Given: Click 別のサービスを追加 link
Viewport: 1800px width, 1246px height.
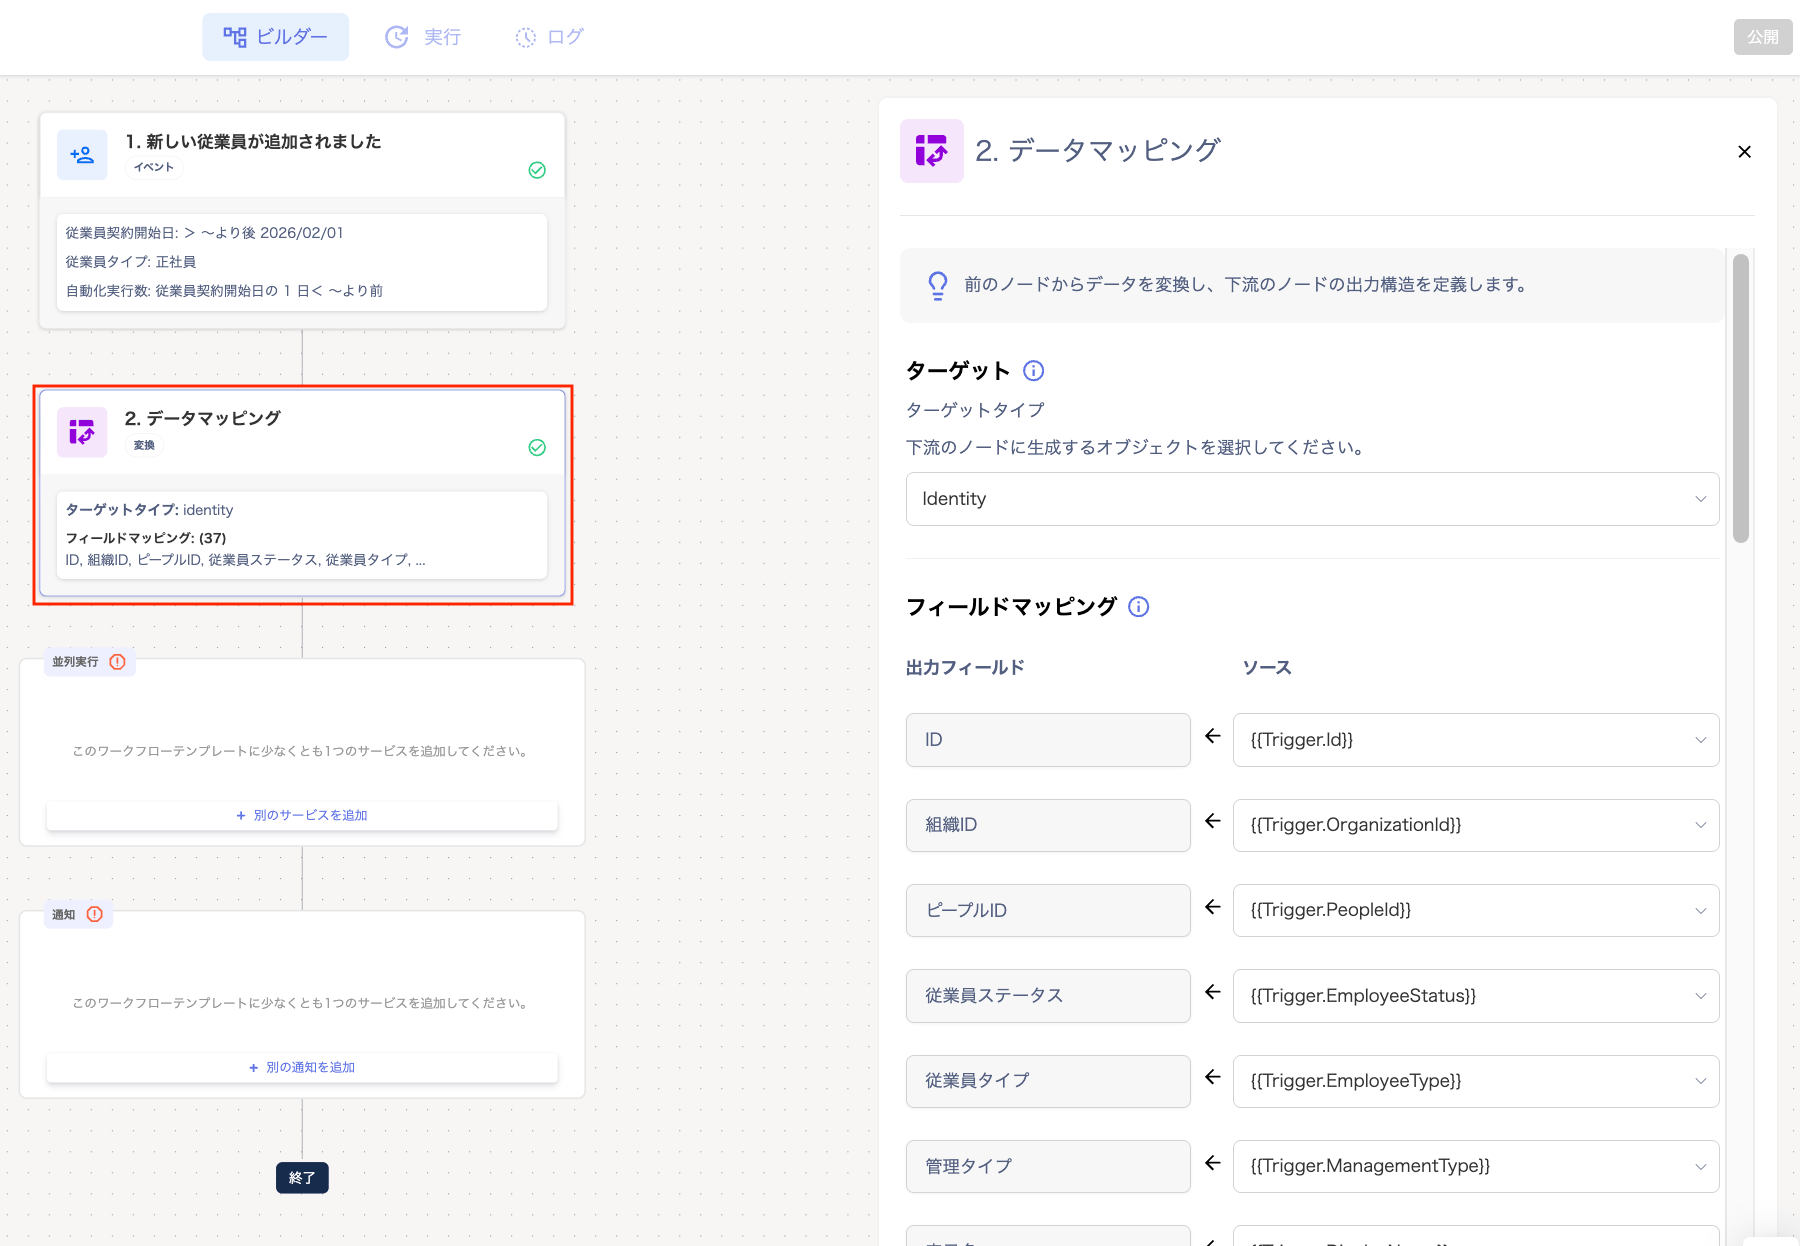Looking at the screenshot, I should coord(302,816).
